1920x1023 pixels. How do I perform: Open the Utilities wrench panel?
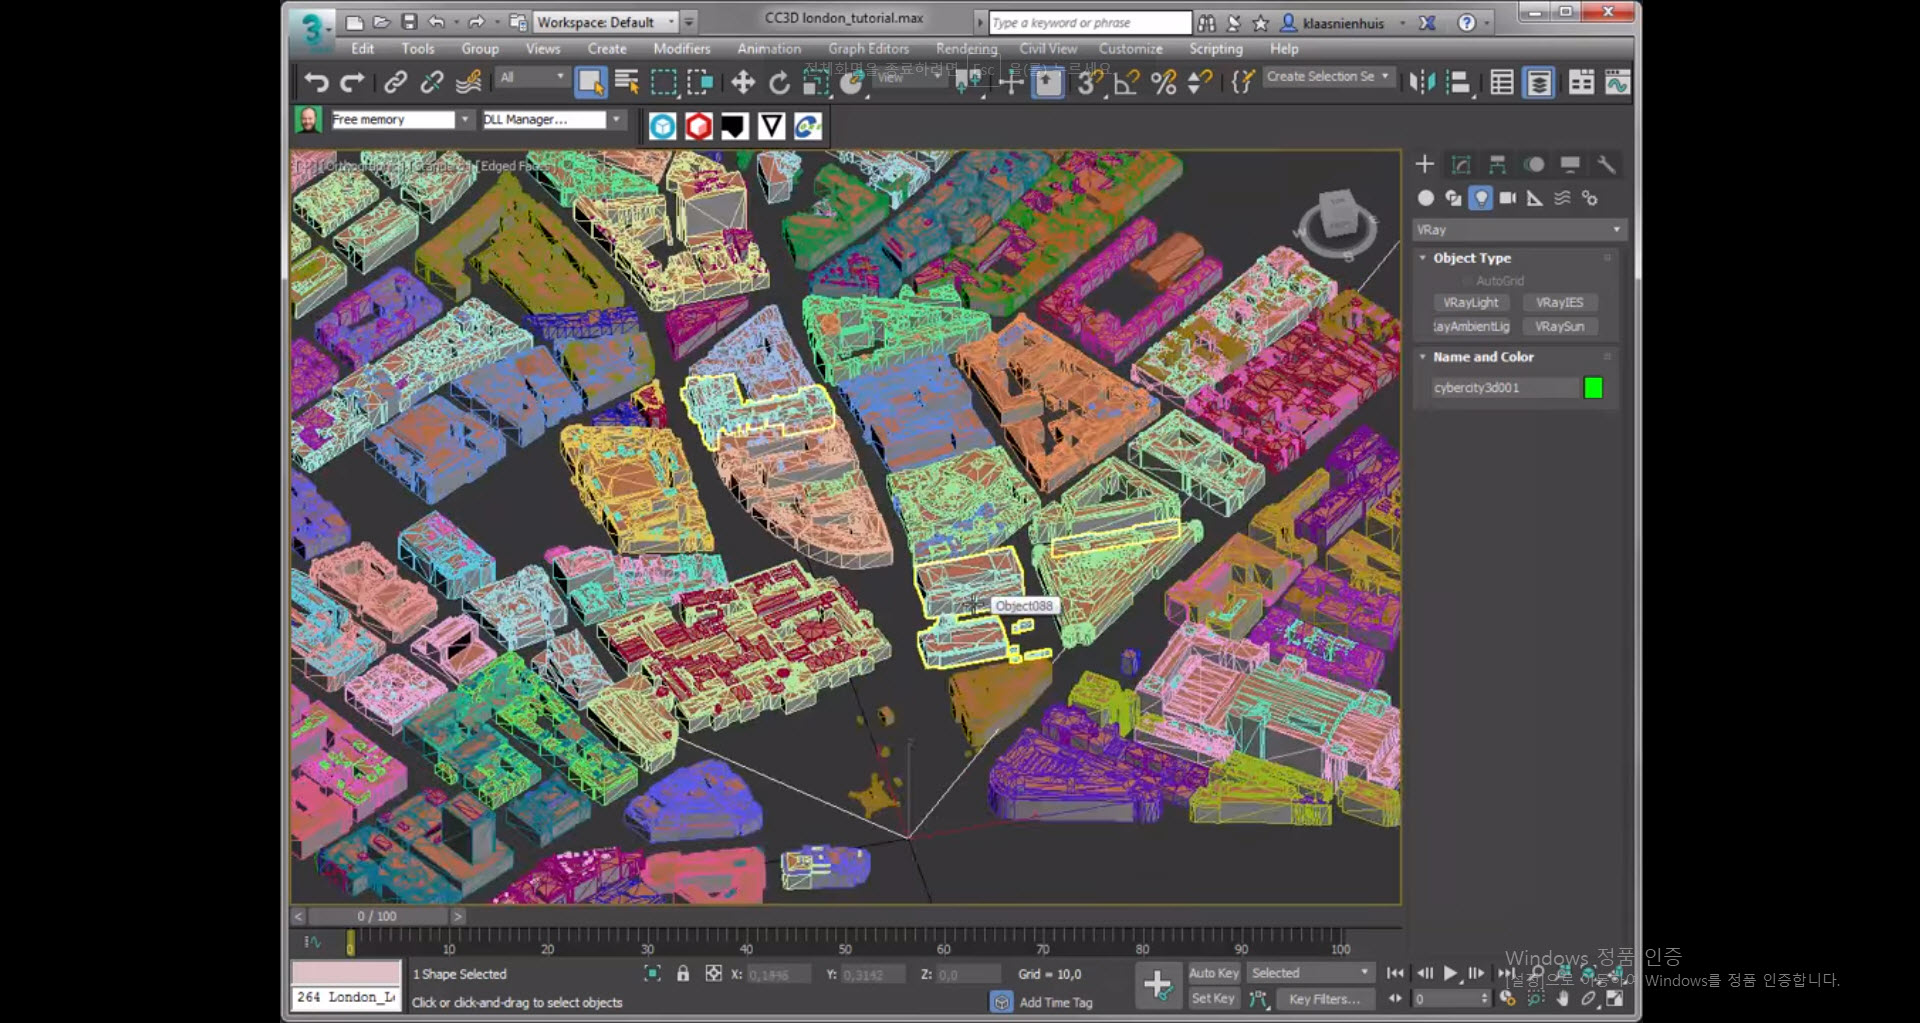point(1606,164)
